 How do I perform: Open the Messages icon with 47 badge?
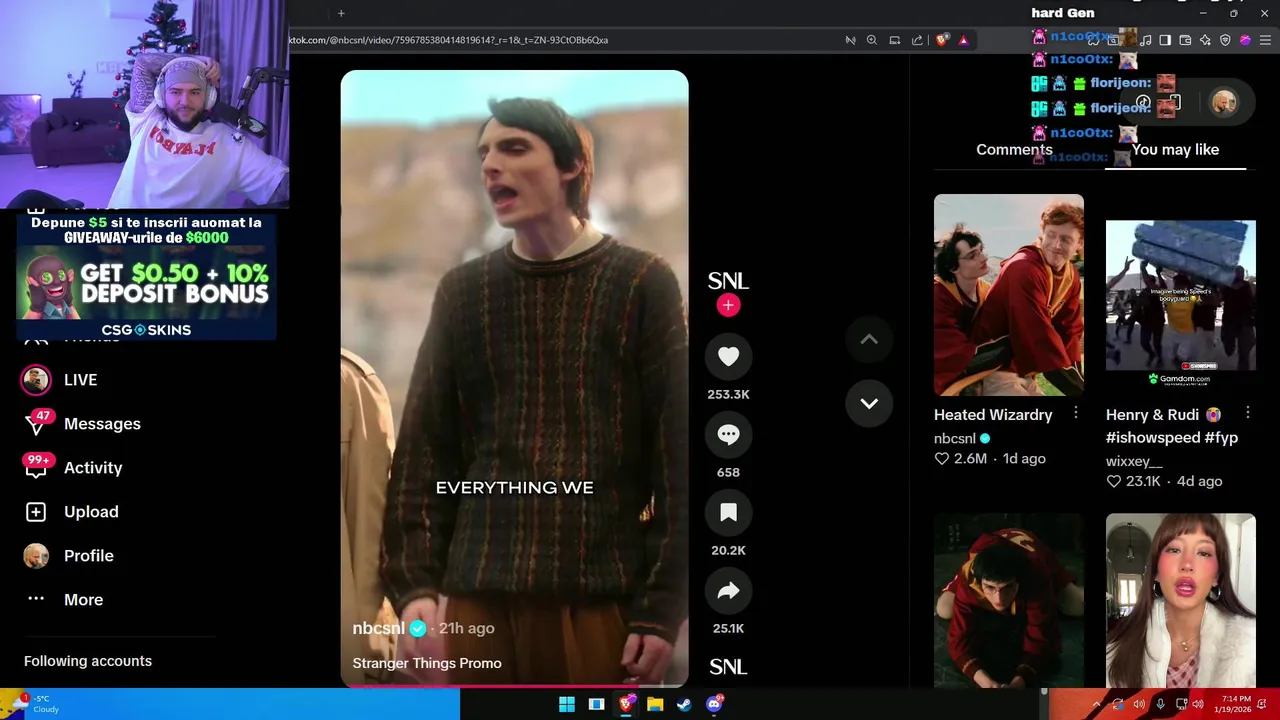point(36,424)
